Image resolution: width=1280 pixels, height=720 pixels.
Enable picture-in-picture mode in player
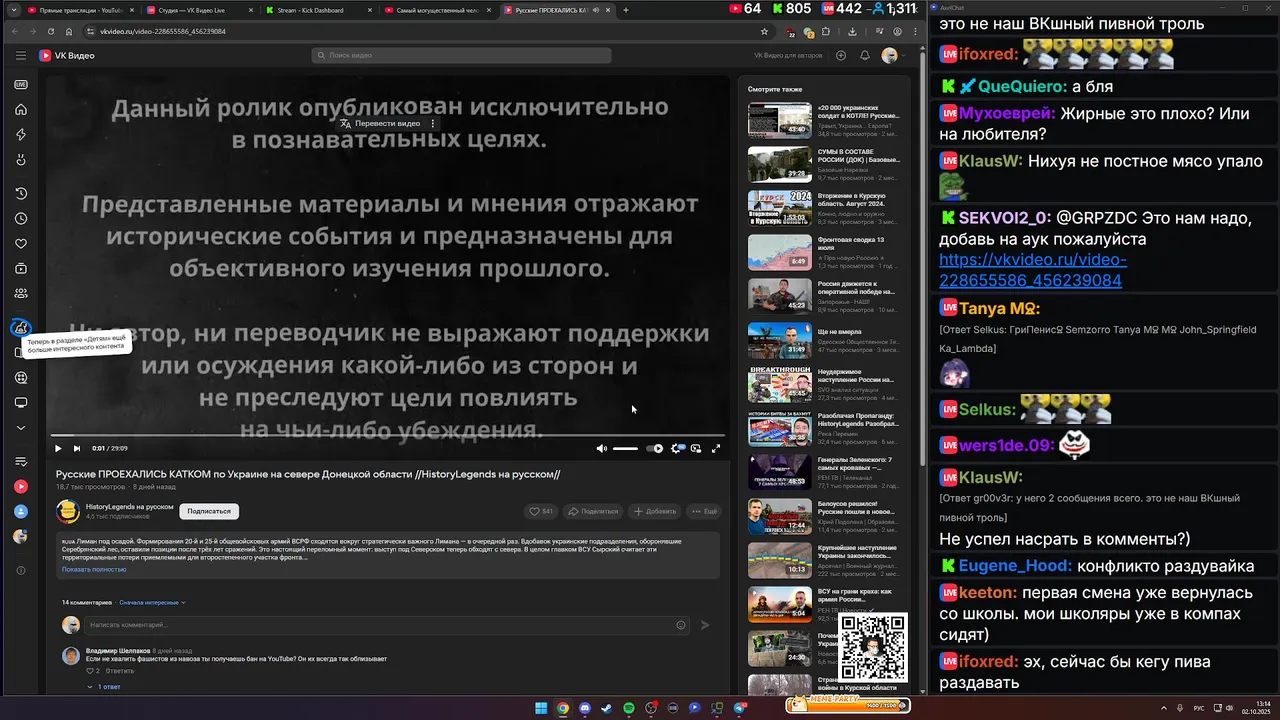coord(696,448)
